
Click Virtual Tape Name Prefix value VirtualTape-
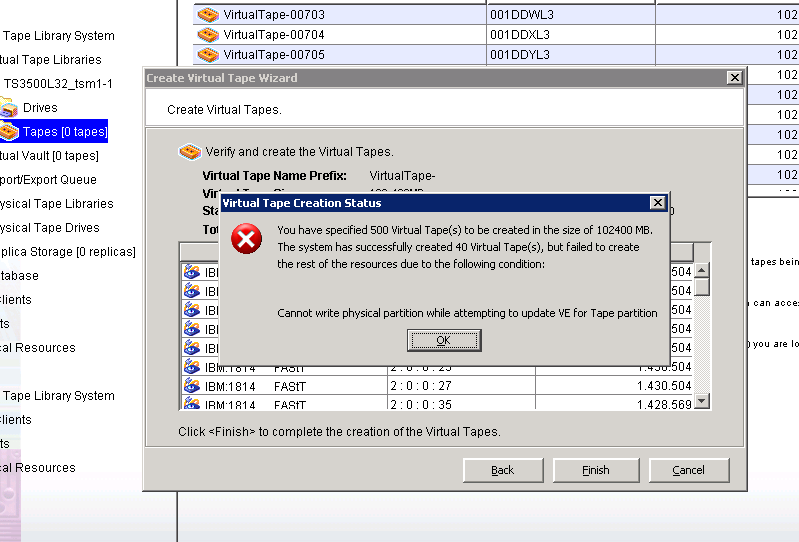(x=402, y=176)
